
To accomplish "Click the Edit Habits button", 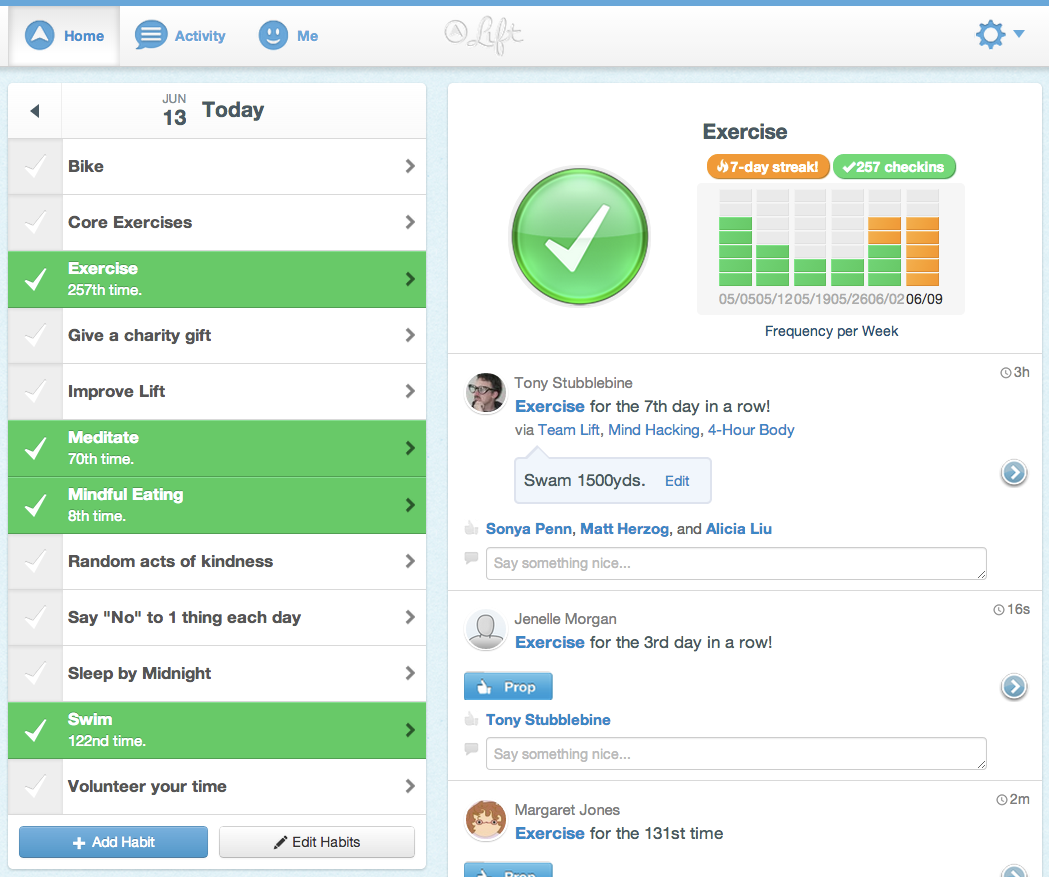I will coord(317,842).
